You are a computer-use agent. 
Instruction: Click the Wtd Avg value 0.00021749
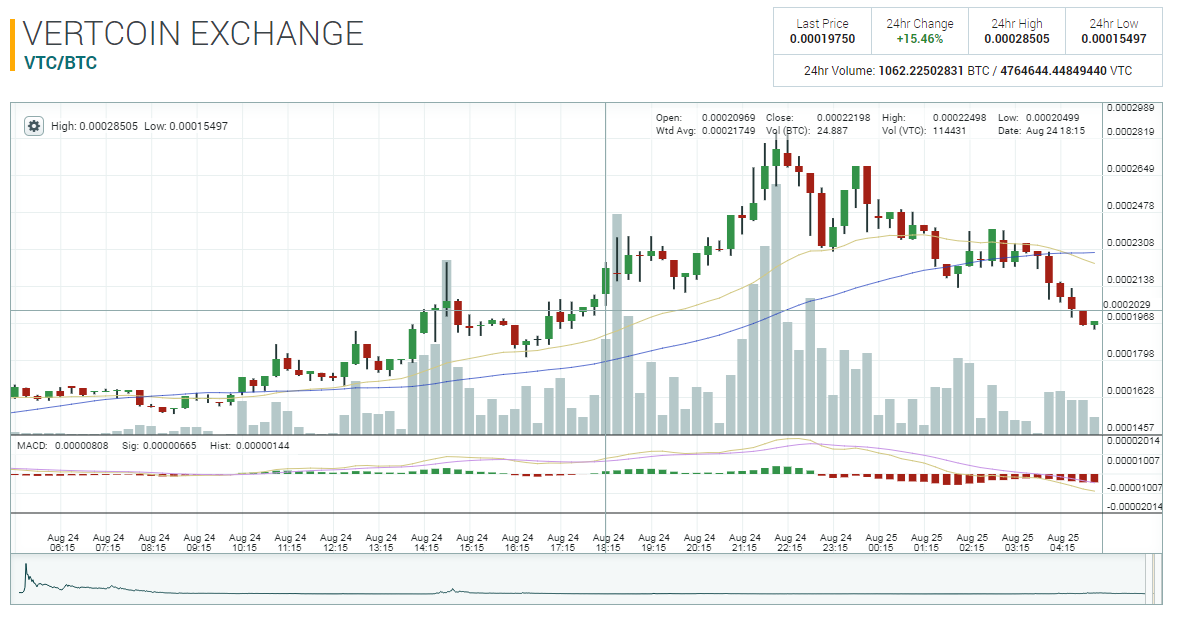728,131
